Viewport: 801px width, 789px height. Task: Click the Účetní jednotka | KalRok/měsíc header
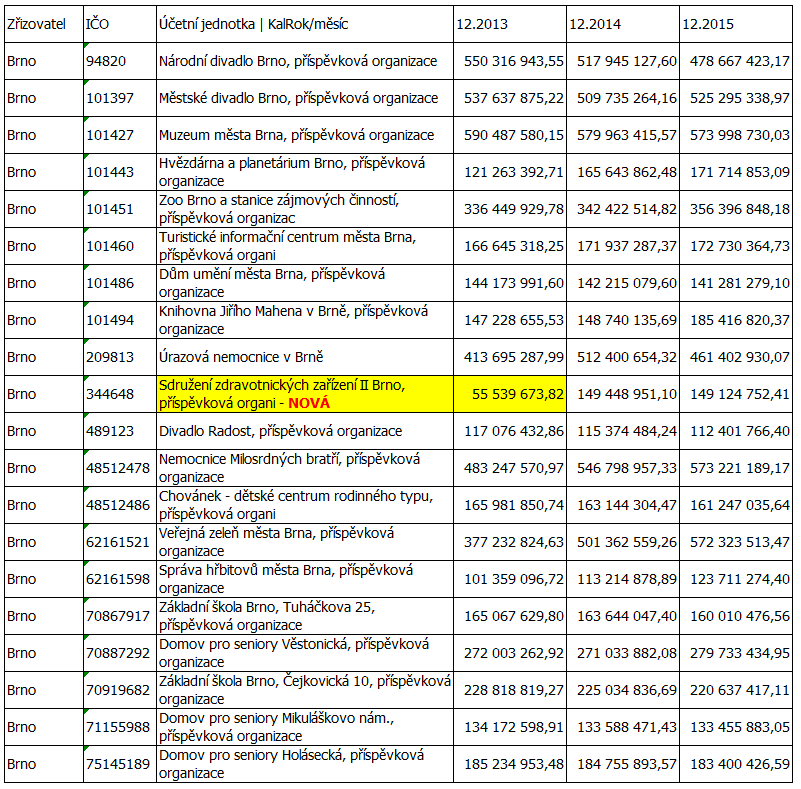[x=305, y=24]
